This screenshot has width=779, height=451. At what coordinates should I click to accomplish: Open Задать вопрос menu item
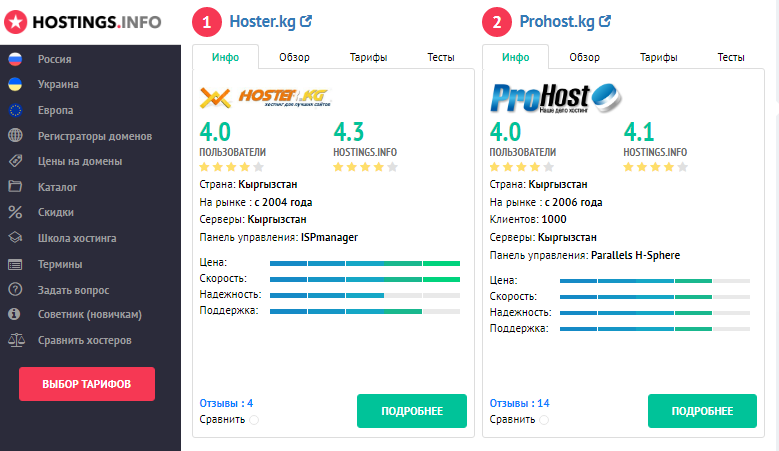tap(74, 290)
